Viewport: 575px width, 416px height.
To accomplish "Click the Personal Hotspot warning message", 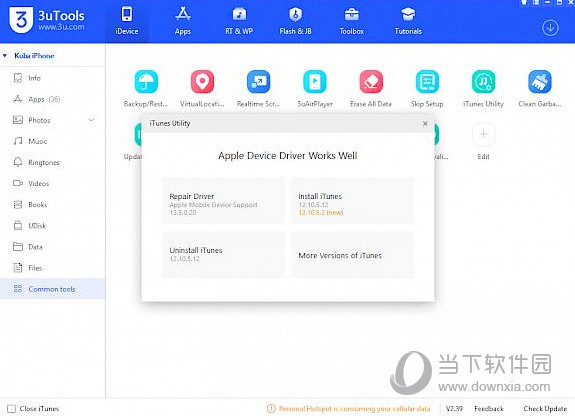I will (x=354, y=408).
